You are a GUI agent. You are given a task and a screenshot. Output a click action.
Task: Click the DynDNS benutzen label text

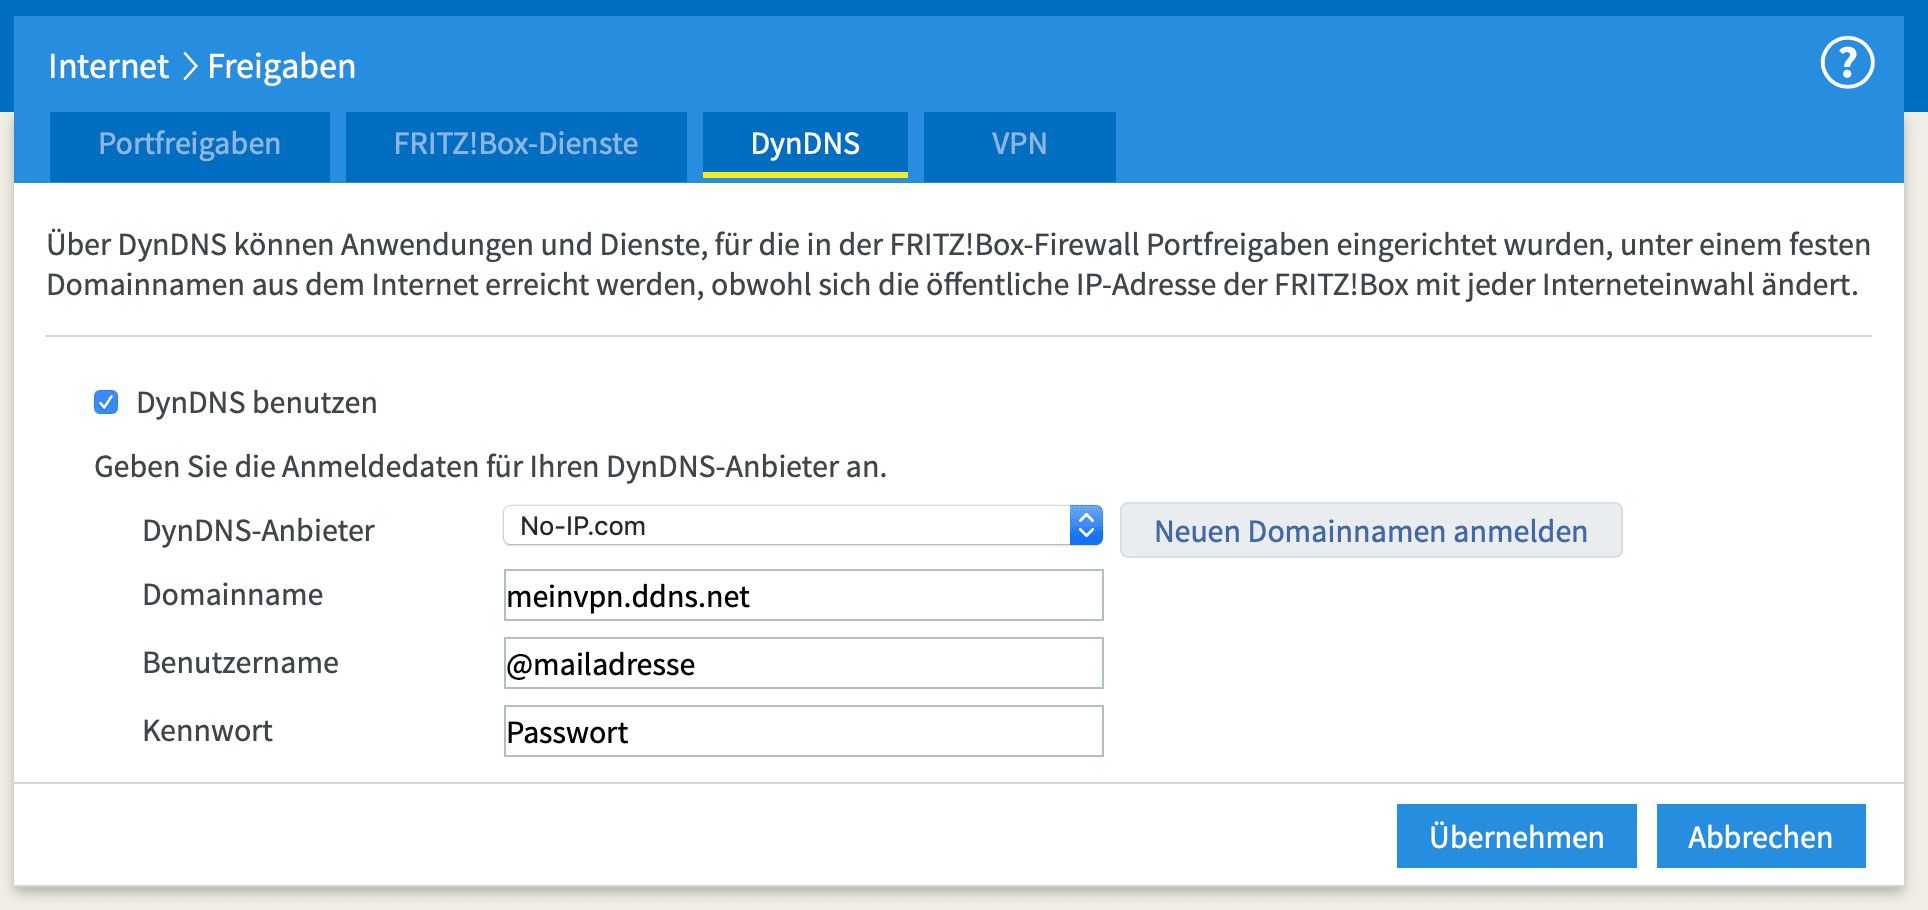(256, 402)
